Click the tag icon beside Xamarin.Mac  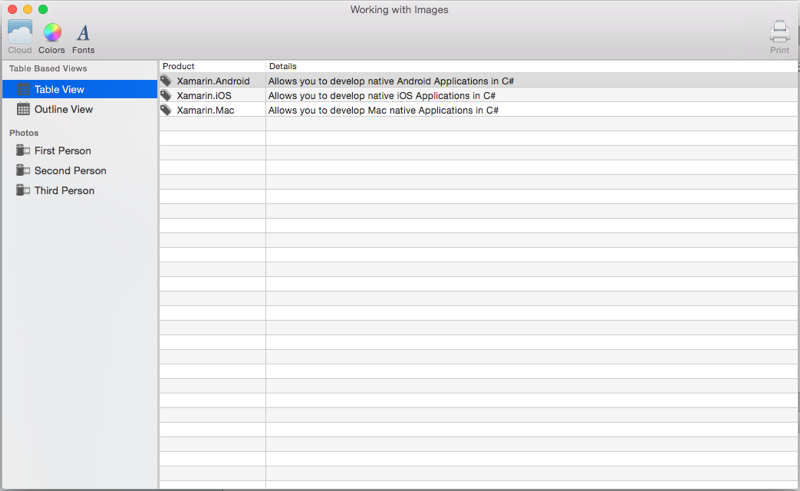tap(166, 110)
